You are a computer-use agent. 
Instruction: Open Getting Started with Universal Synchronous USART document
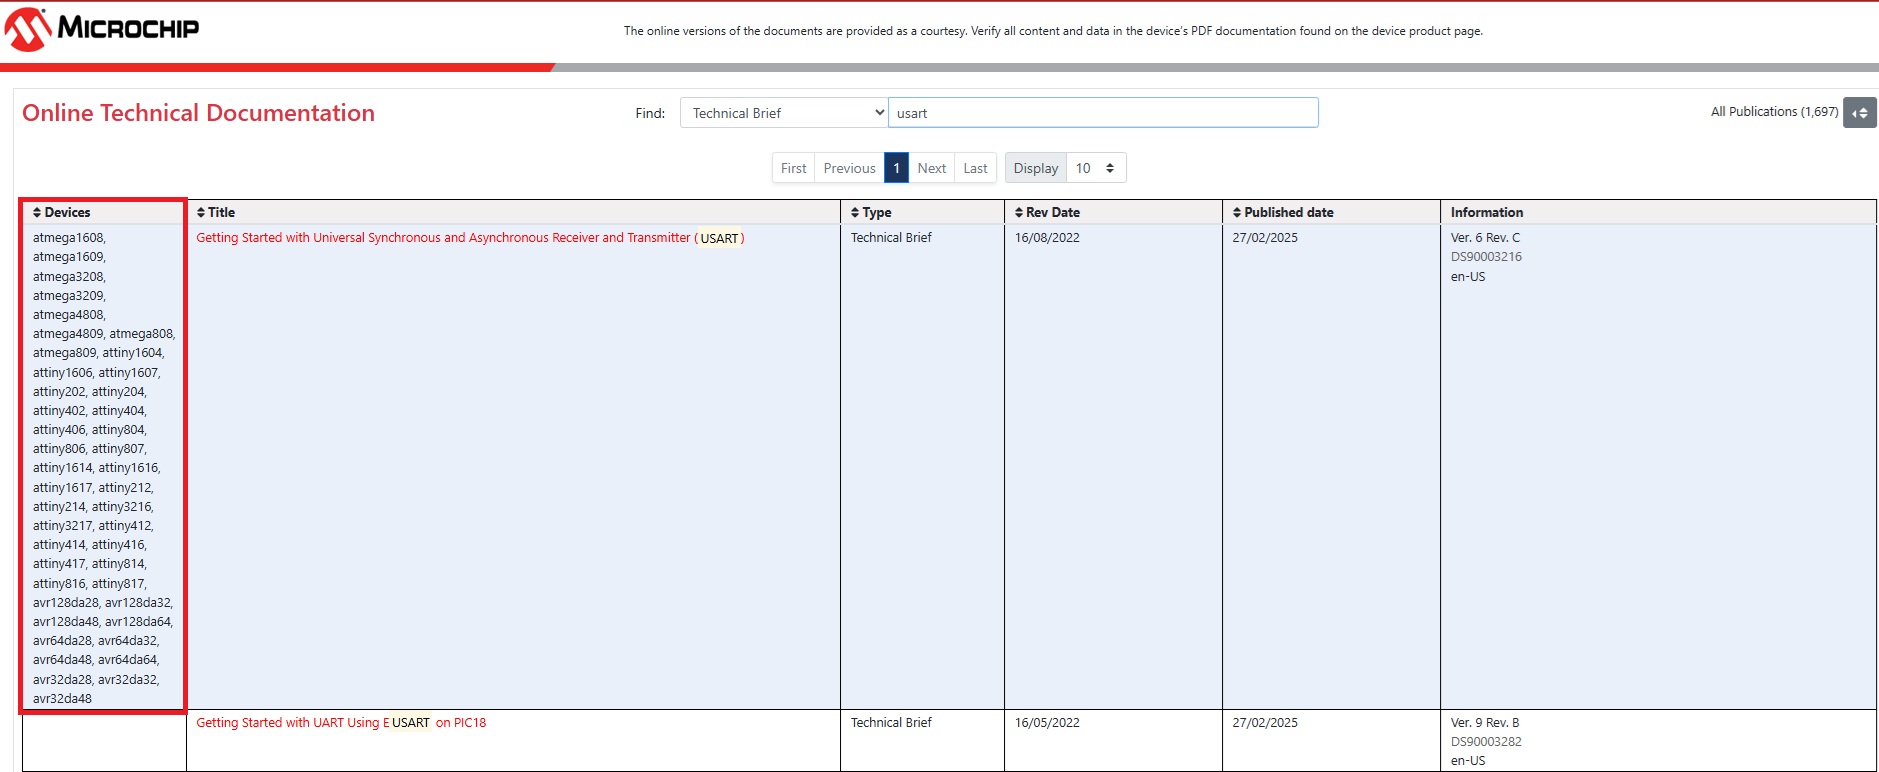tap(470, 238)
